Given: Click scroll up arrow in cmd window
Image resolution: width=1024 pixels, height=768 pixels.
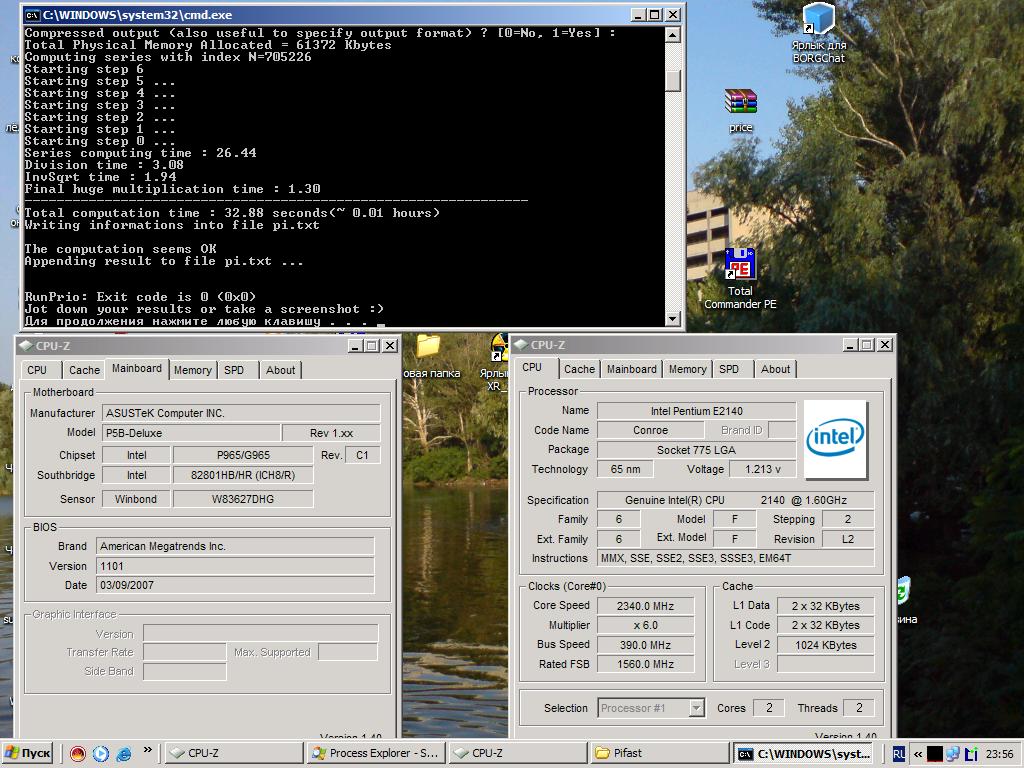Looking at the screenshot, I should click(x=673, y=35).
